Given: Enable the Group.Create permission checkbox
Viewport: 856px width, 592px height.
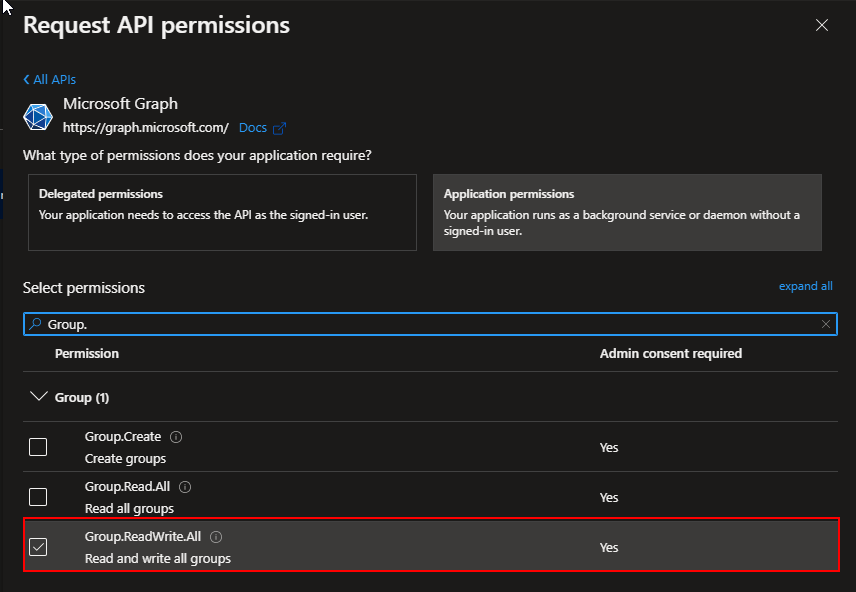Looking at the screenshot, I should click(38, 447).
